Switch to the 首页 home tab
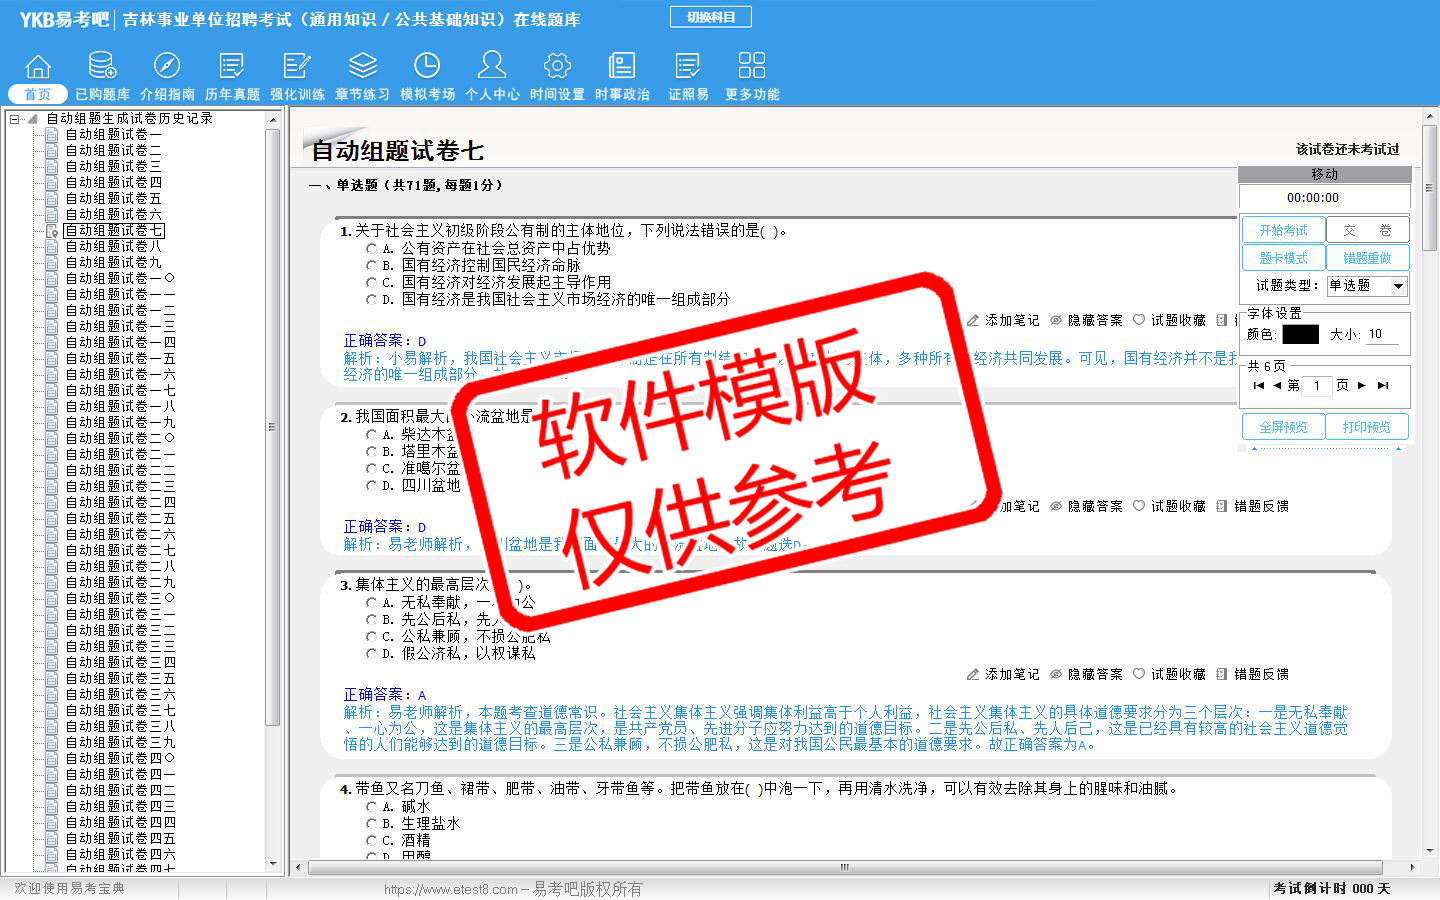Screen dimensions: 1440x900 click(x=38, y=94)
